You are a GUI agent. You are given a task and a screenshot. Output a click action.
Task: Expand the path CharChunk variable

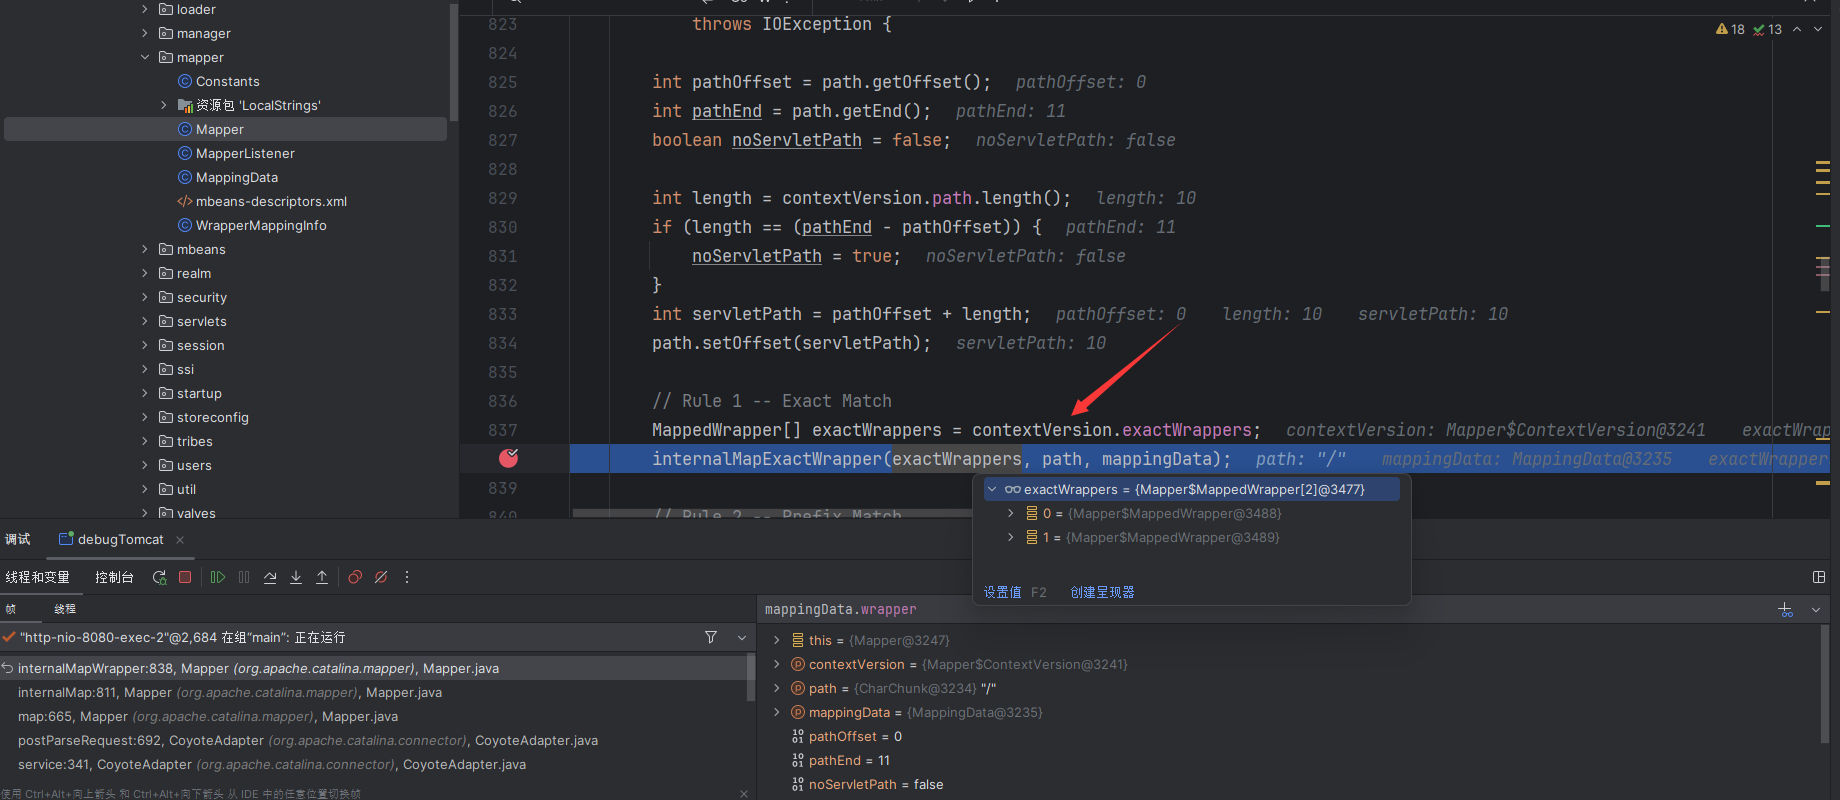[776, 688]
